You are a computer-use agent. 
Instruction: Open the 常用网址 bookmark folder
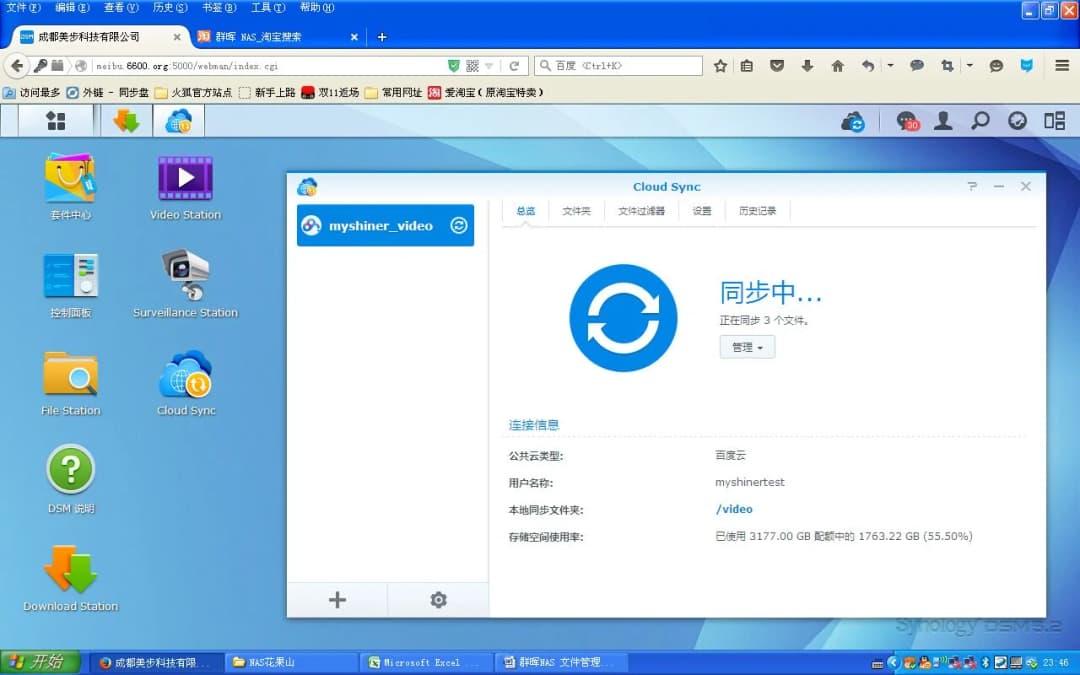click(393, 92)
